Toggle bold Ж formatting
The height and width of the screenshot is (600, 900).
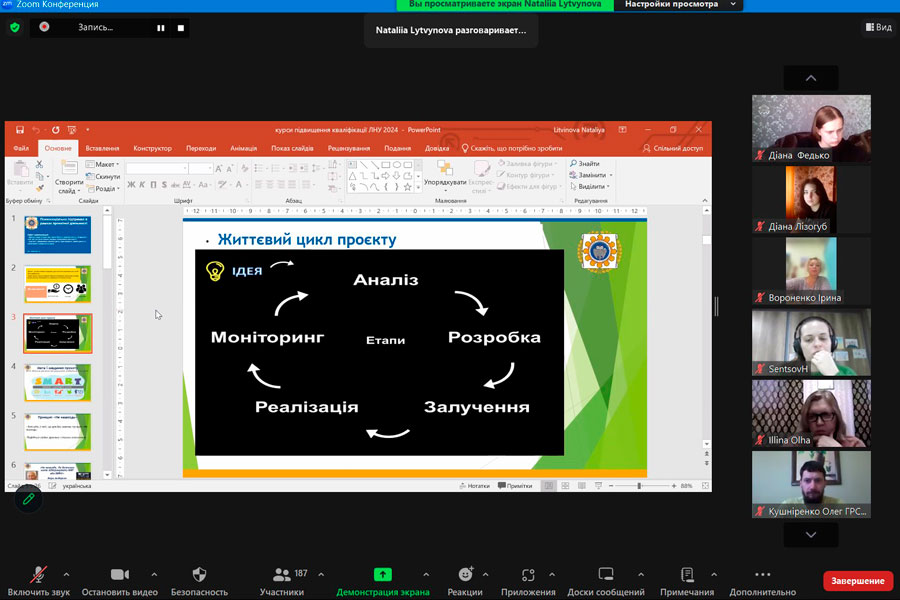[x=131, y=185]
